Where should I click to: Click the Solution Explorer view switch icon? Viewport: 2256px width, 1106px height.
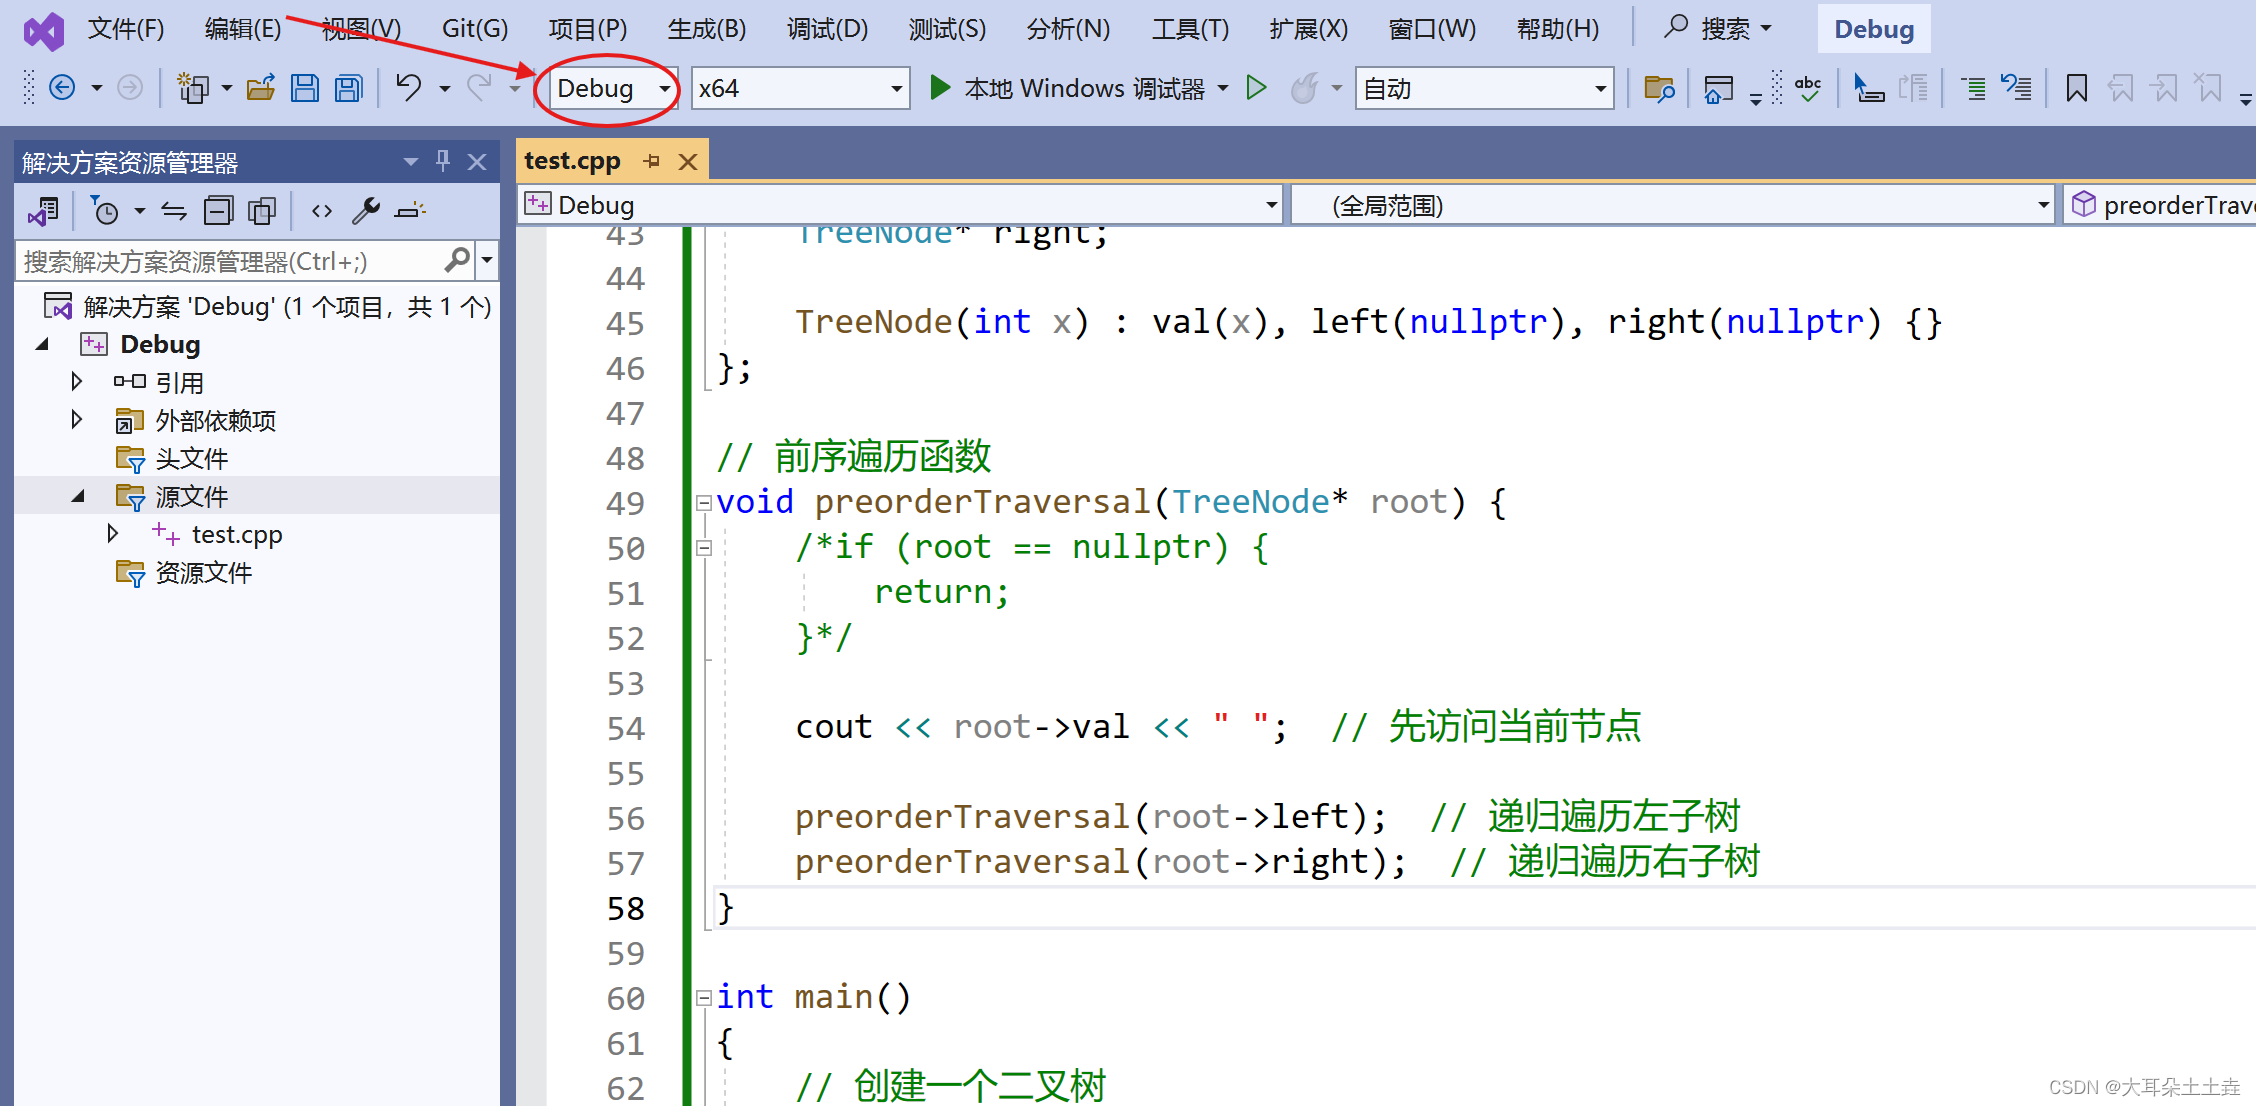(44, 211)
